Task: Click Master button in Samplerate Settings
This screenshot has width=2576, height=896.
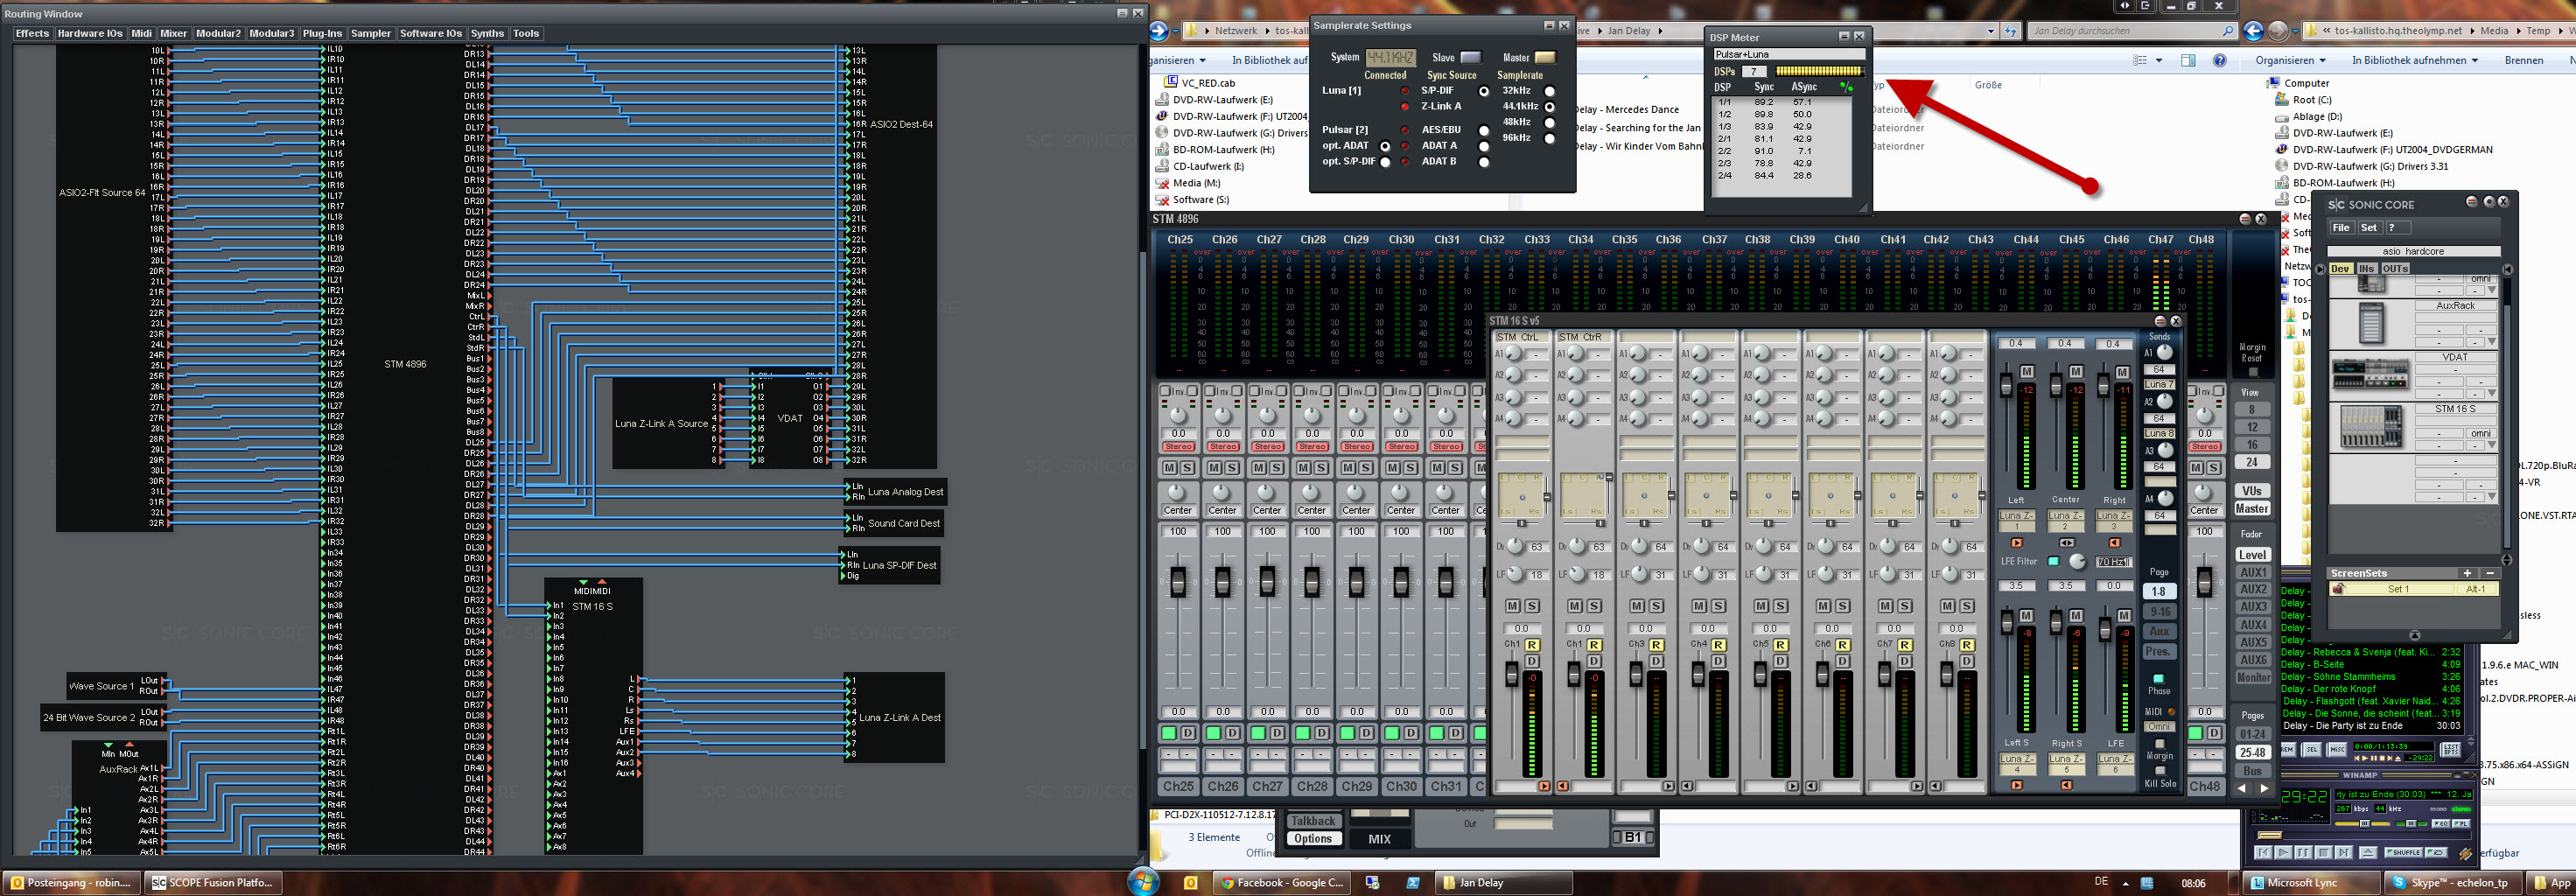Action: [1545, 57]
